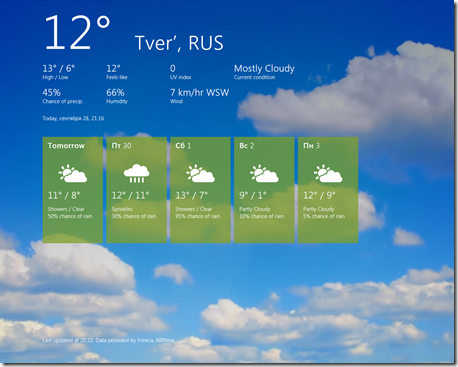
Task: Select the Вс 2 heading in the fourth tile
Action: point(247,146)
